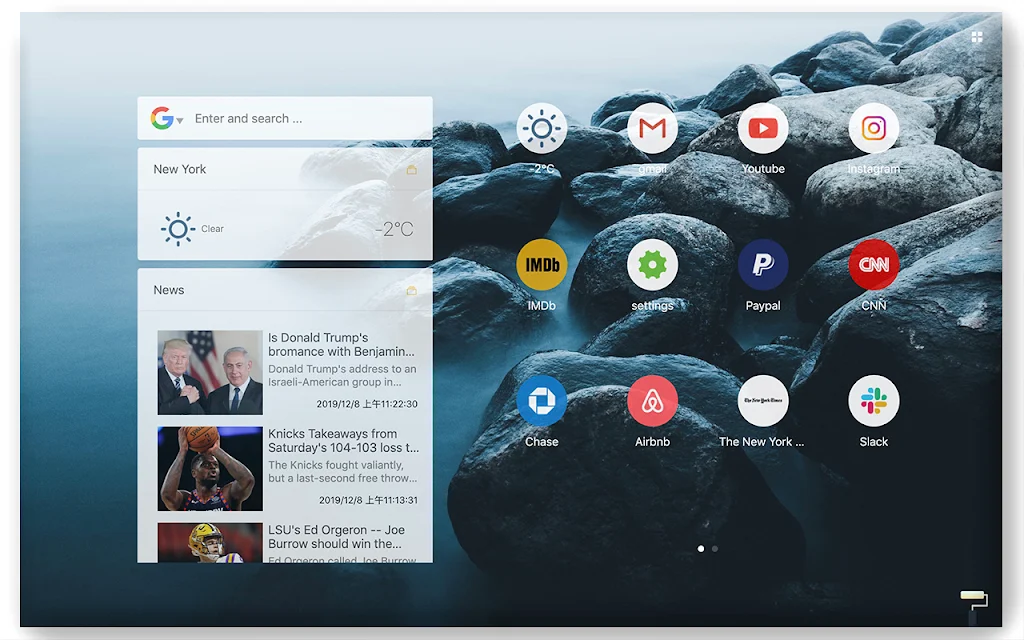The height and width of the screenshot is (640, 1024).
Task: Open The New York Times shortcut
Action: pyautogui.click(x=763, y=401)
